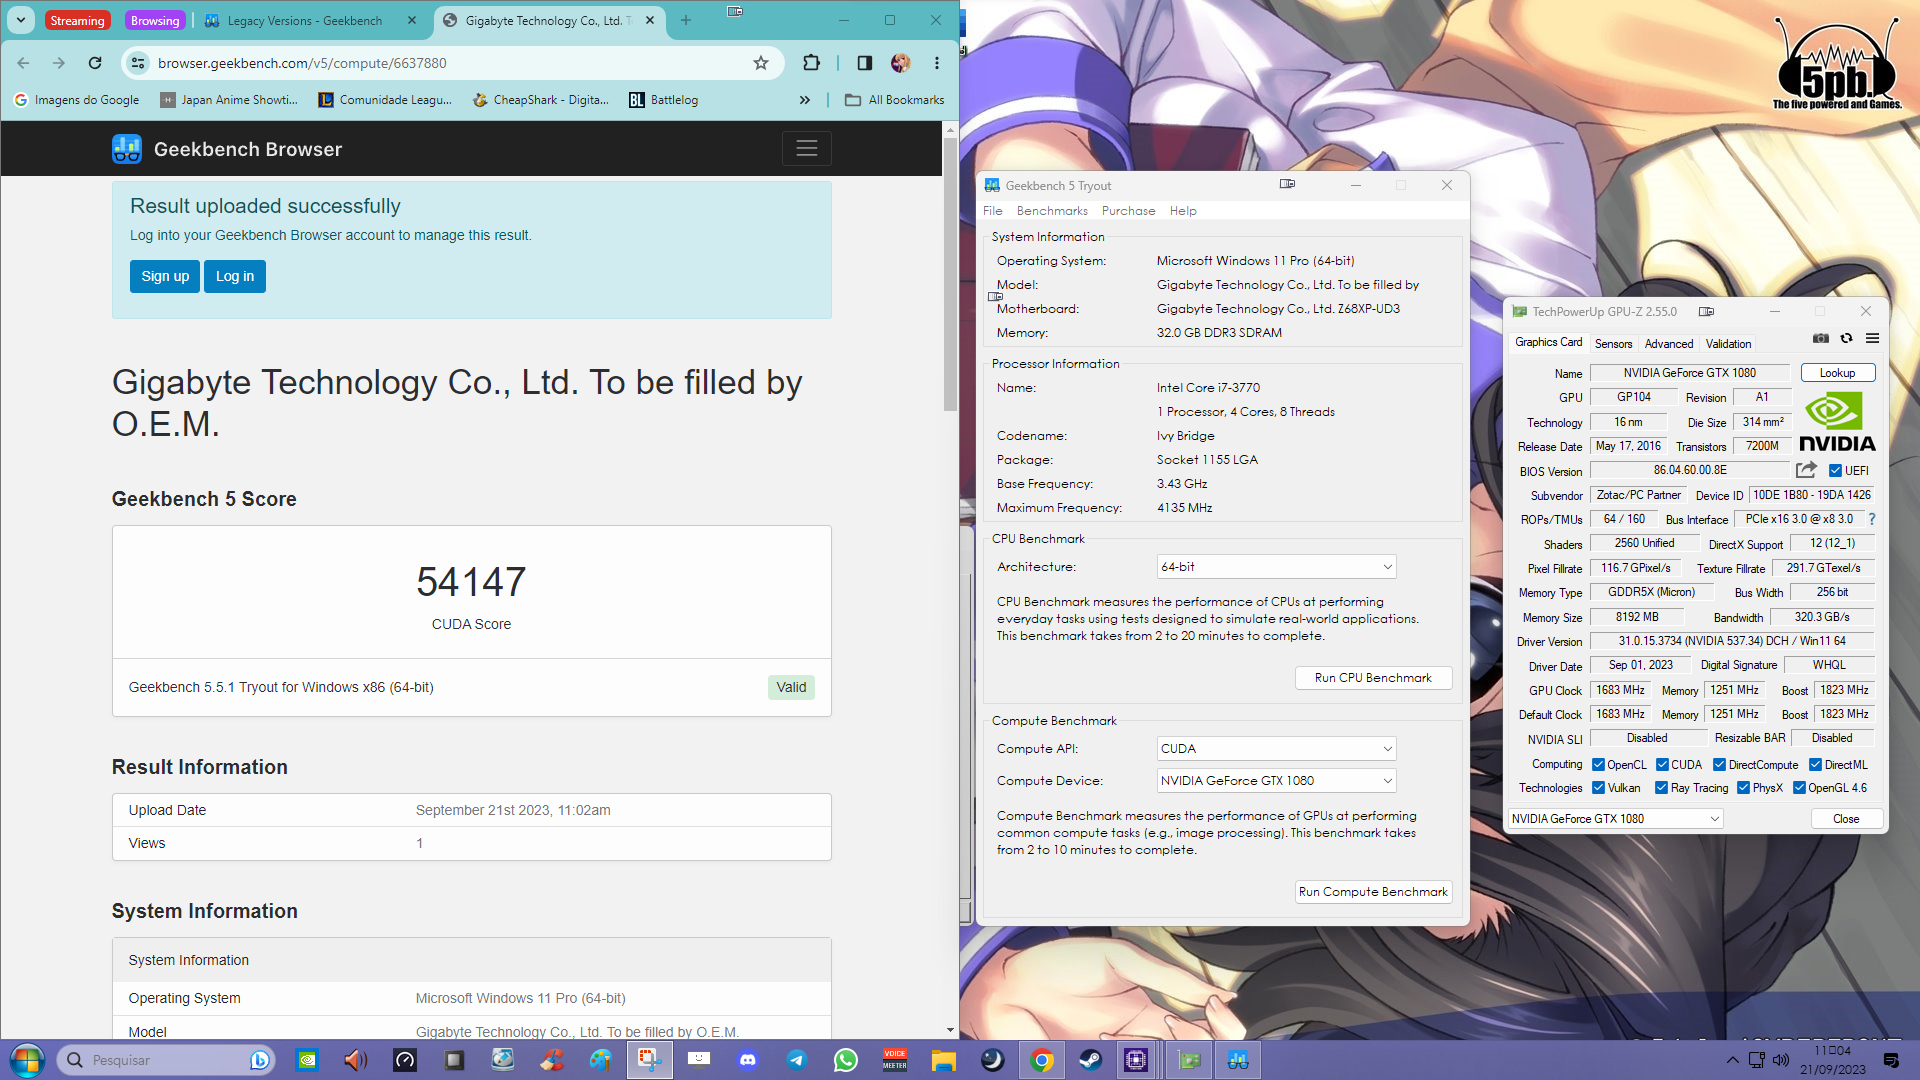Open Steam from the taskbar
Viewport: 1920px width, 1080px height.
click(1090, 1060)
